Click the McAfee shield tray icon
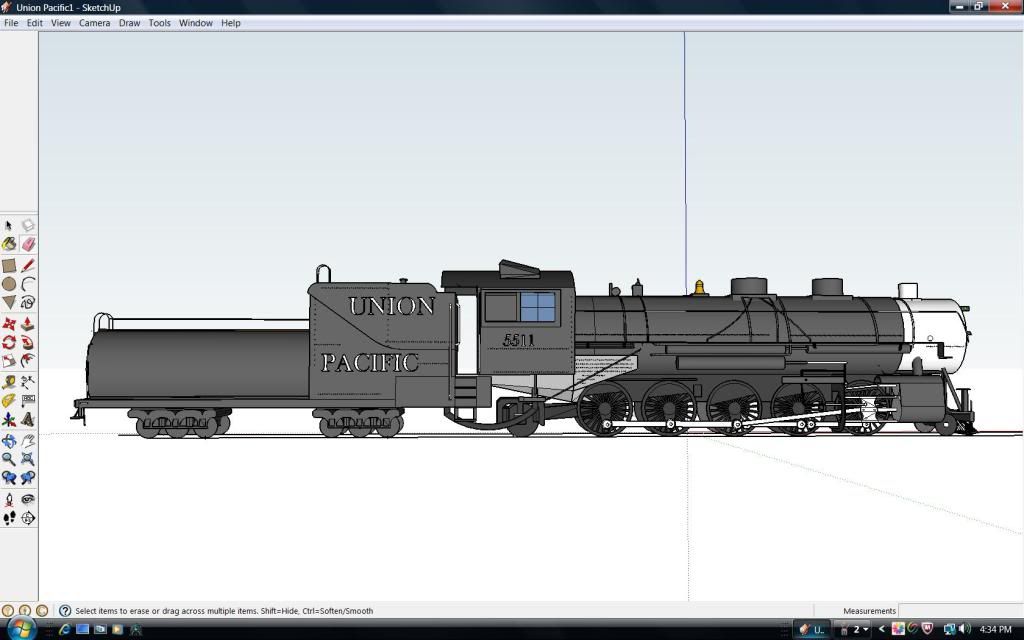The height and width of the screenshot is (640, 1024). pos(927,629)
